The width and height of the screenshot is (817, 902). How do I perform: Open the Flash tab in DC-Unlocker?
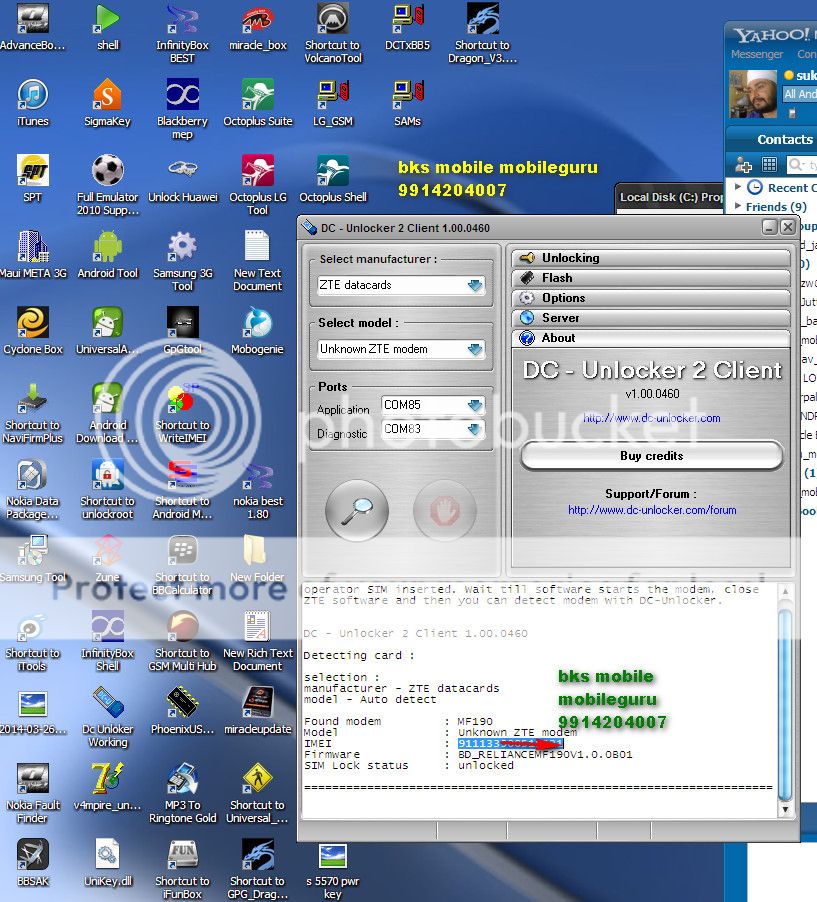tap(651, 278)
